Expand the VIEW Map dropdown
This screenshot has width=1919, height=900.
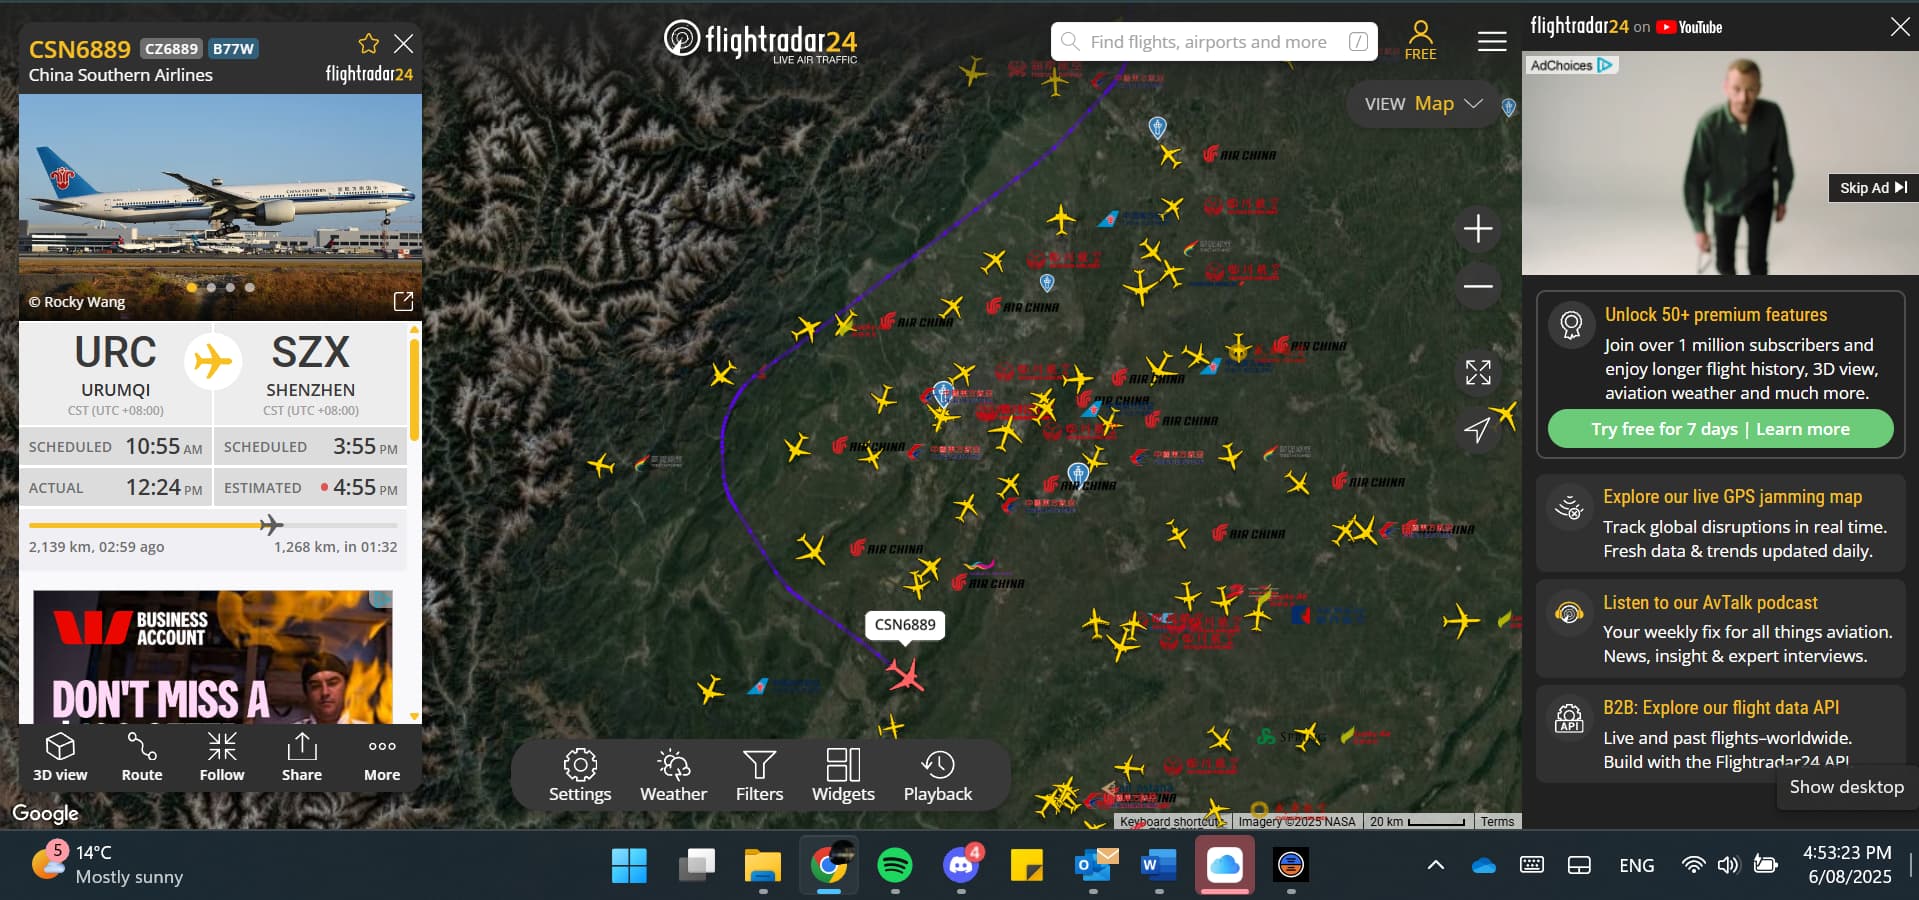pos(1423,104)
